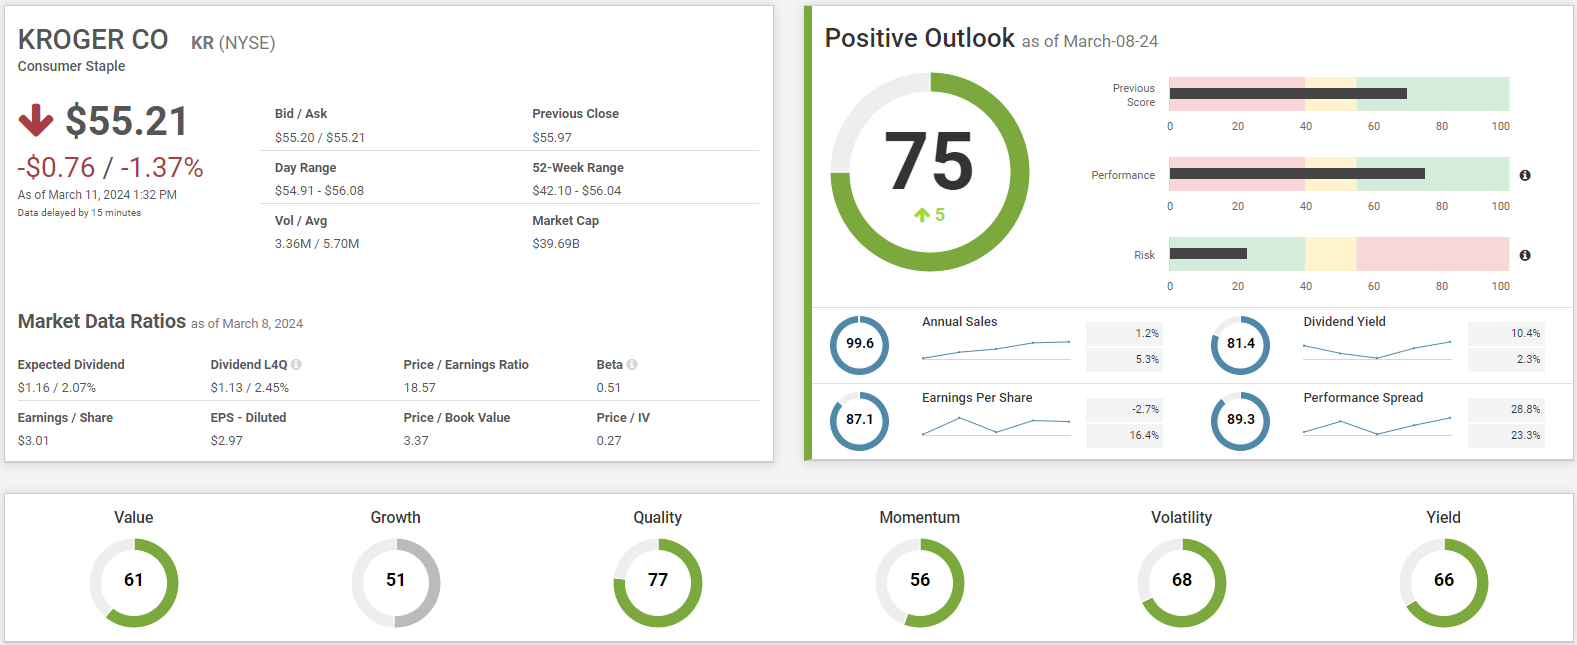Click the Performance Spread 23.3% value

point(1526,435)
